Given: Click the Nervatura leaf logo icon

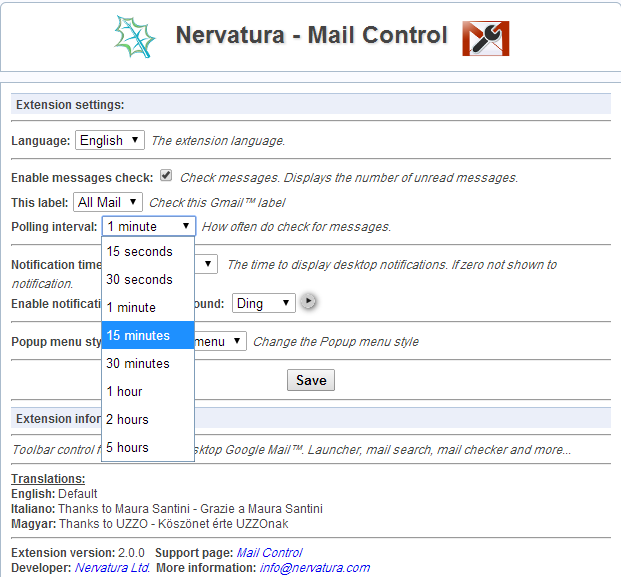Looking at the screenshot, I should point(134,36).
